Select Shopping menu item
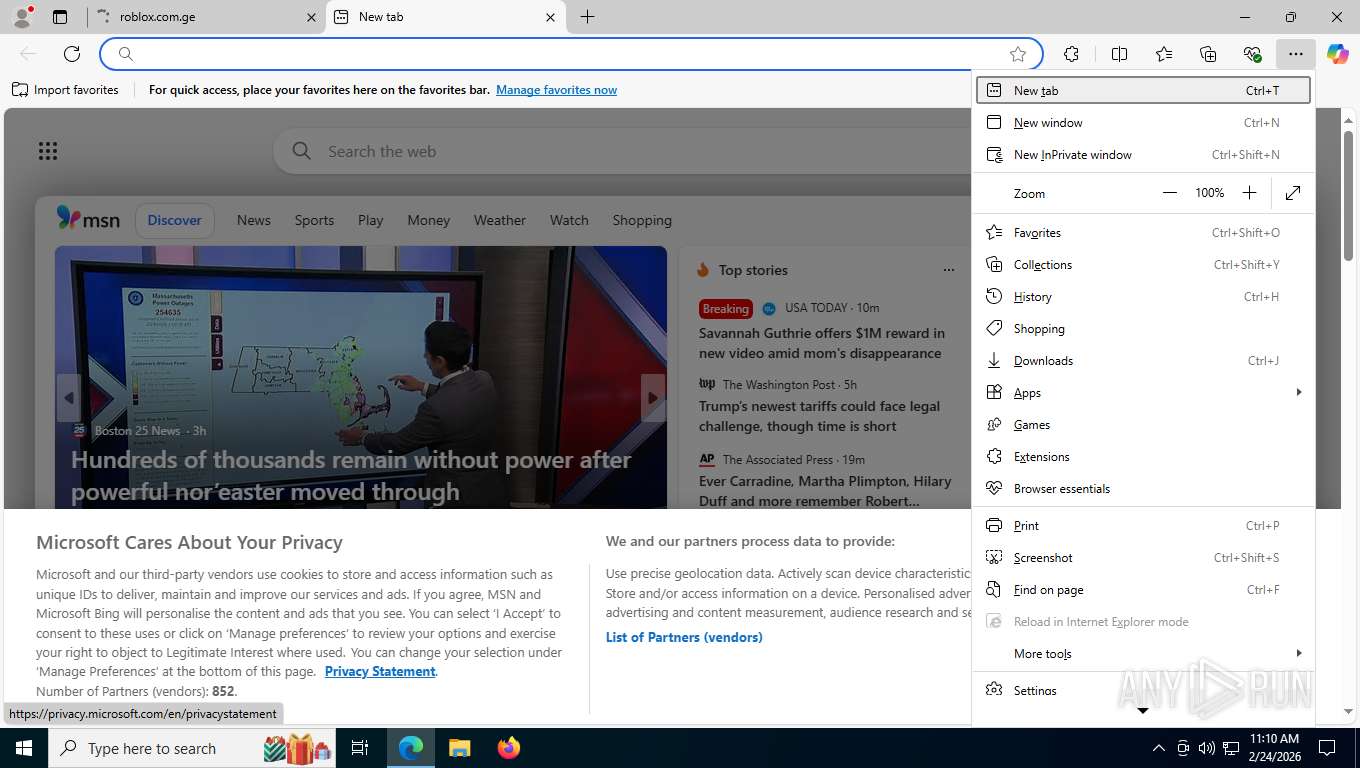 [1143, 328]
